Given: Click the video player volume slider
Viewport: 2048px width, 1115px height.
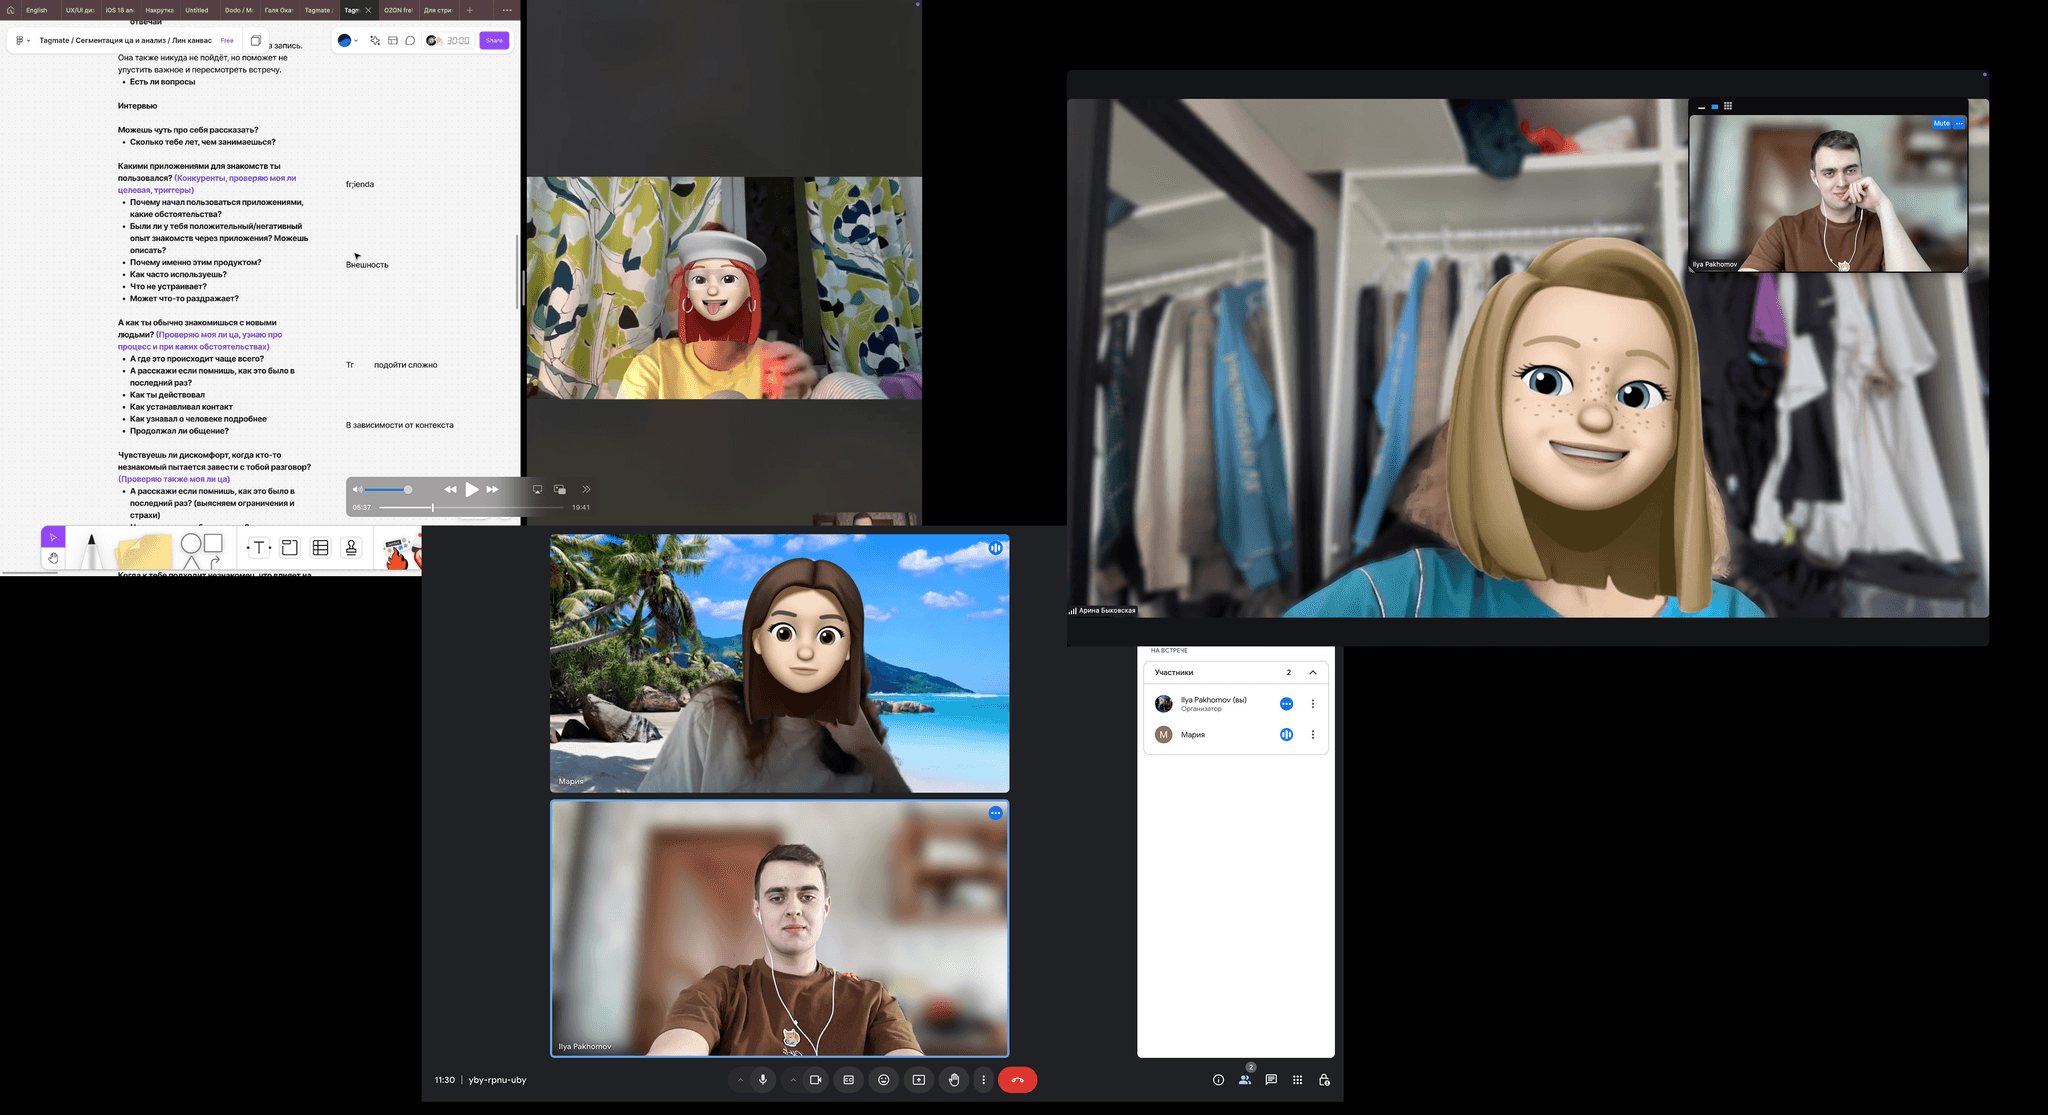Looking at the screenshot, I should pos(387,490).
